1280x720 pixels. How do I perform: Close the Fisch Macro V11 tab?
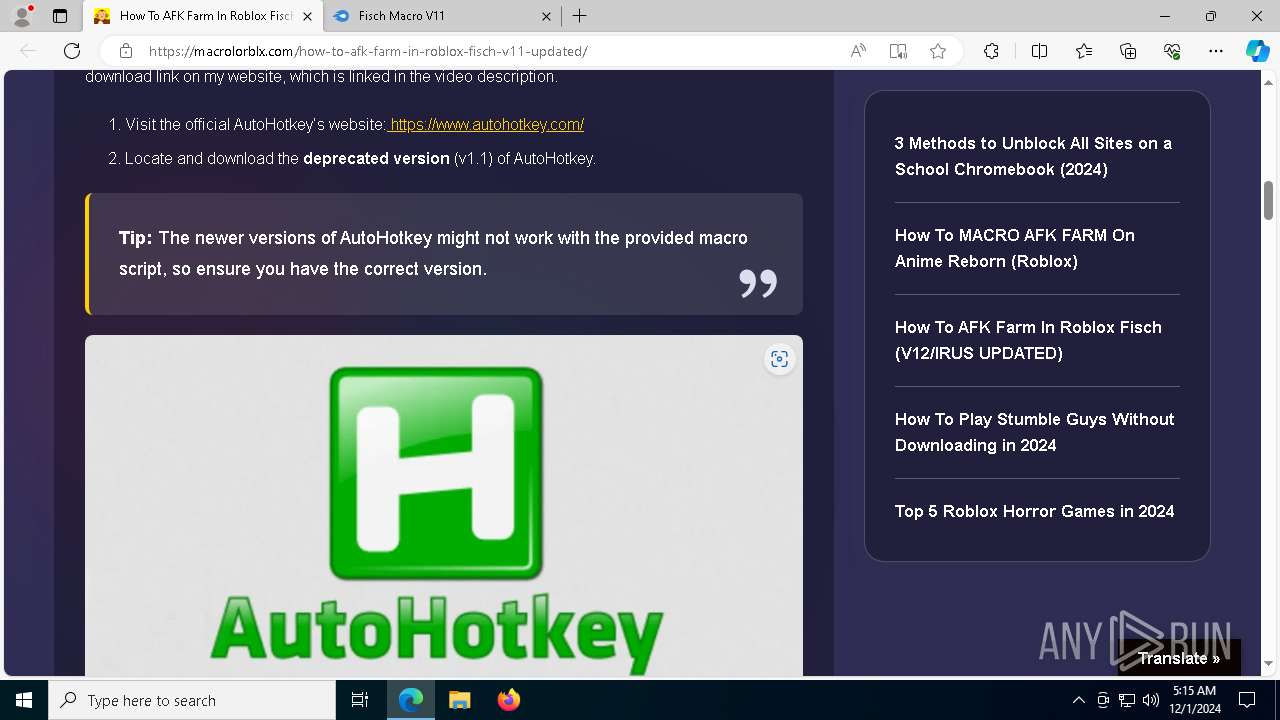546,16
